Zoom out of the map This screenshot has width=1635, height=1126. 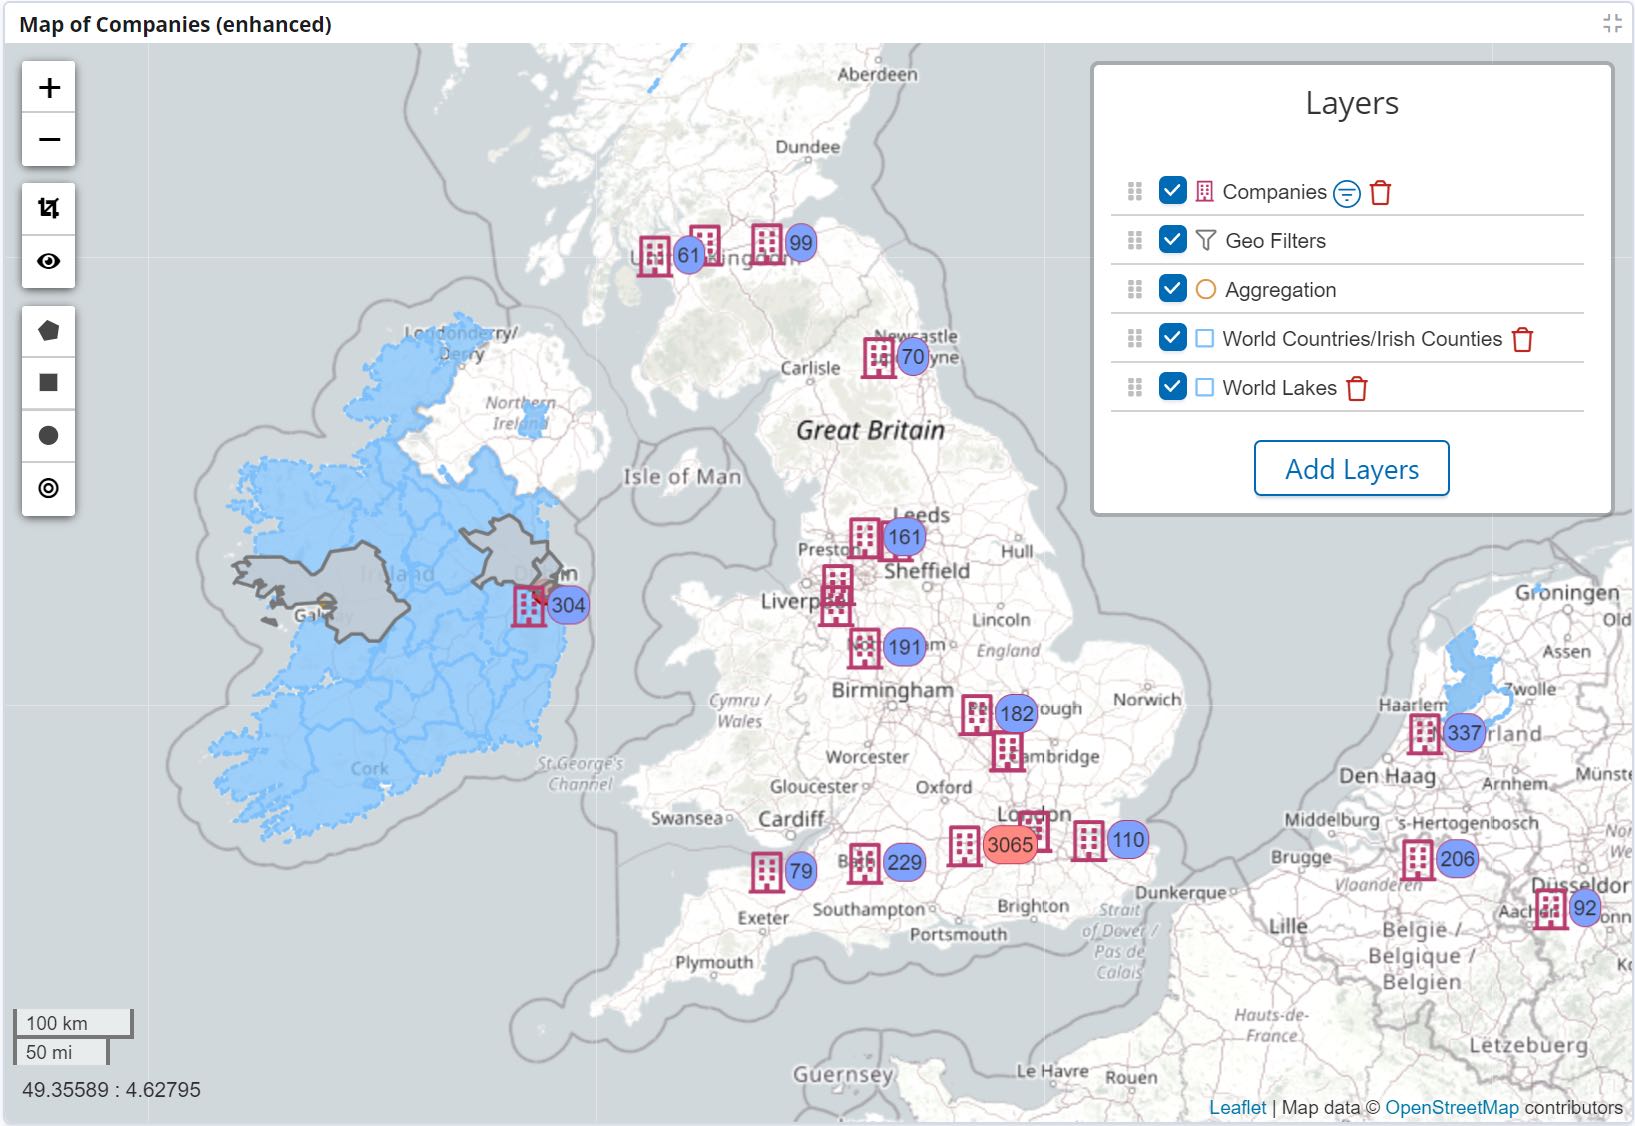pyautogui.click(x=49, y=140)
